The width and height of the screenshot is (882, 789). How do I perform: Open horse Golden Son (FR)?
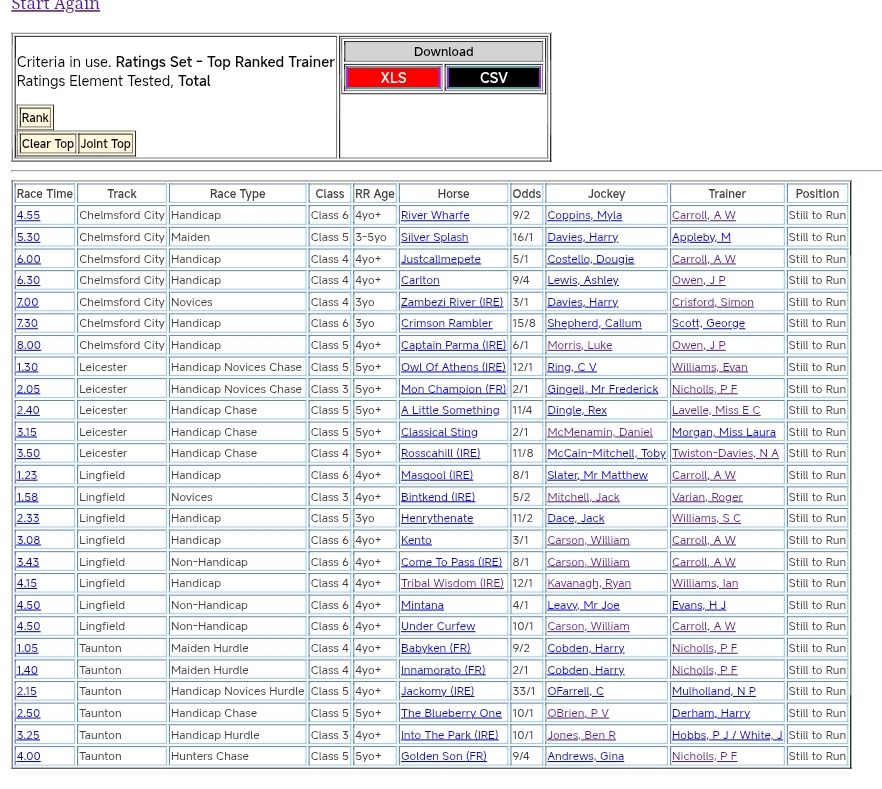443,756
